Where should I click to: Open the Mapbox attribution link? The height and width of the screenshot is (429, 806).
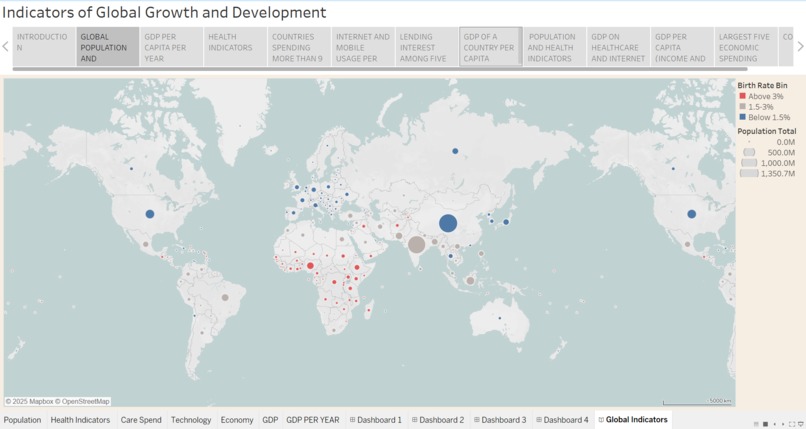[x=34, y=401]
